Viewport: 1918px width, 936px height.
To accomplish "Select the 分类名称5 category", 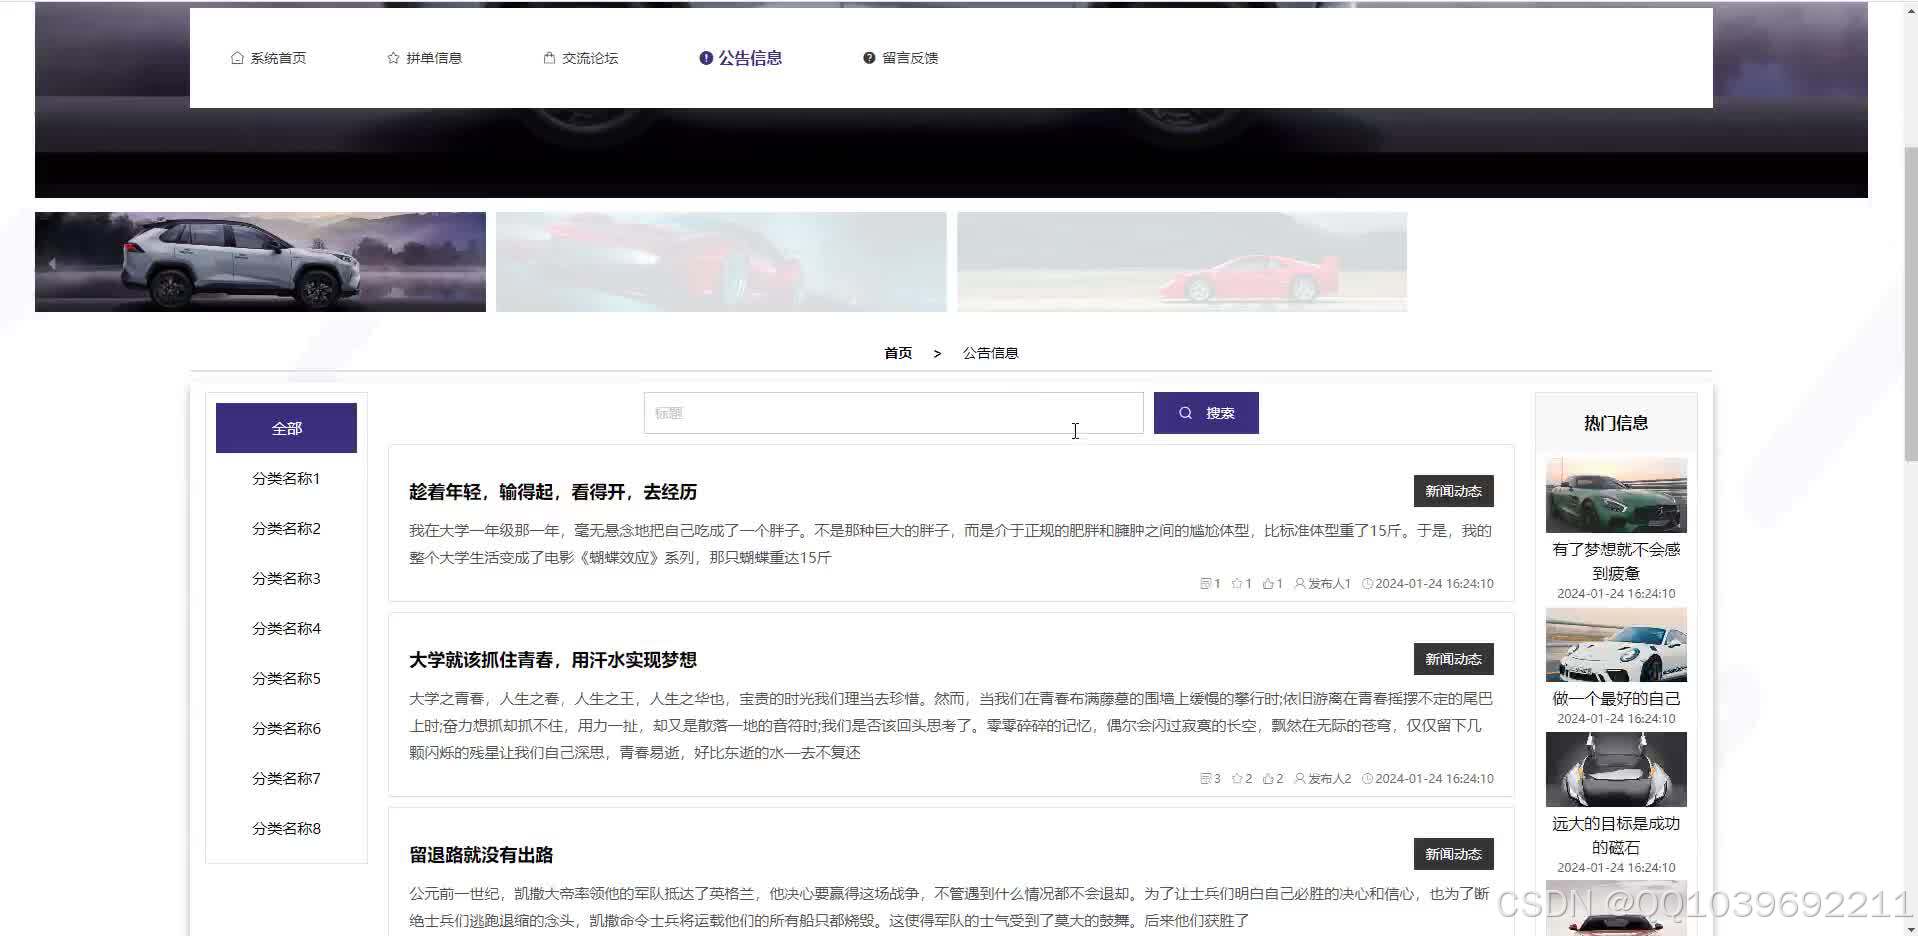I will pyautogui.click(x=286, y=678).
